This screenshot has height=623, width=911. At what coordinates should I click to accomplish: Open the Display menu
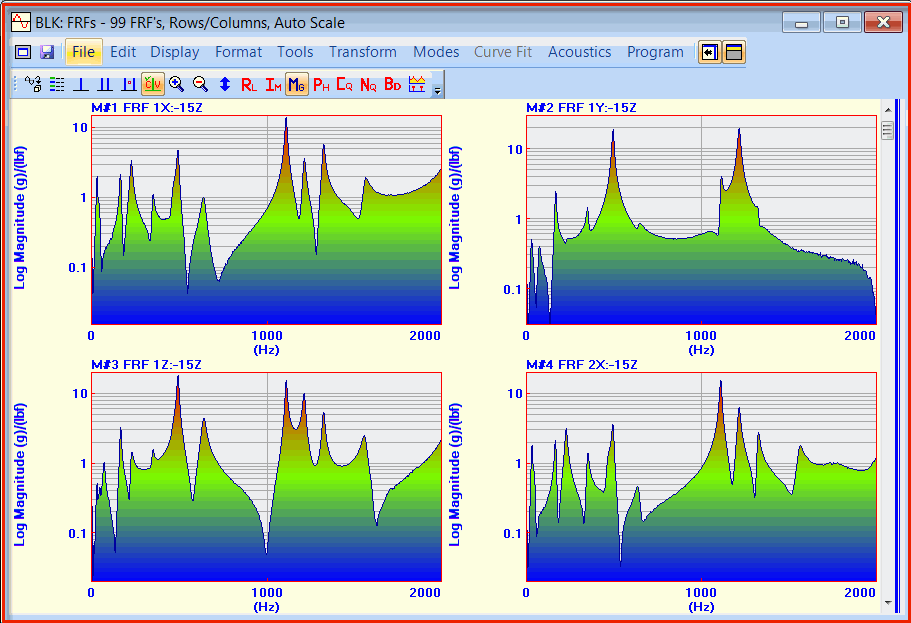click(175, 52)
